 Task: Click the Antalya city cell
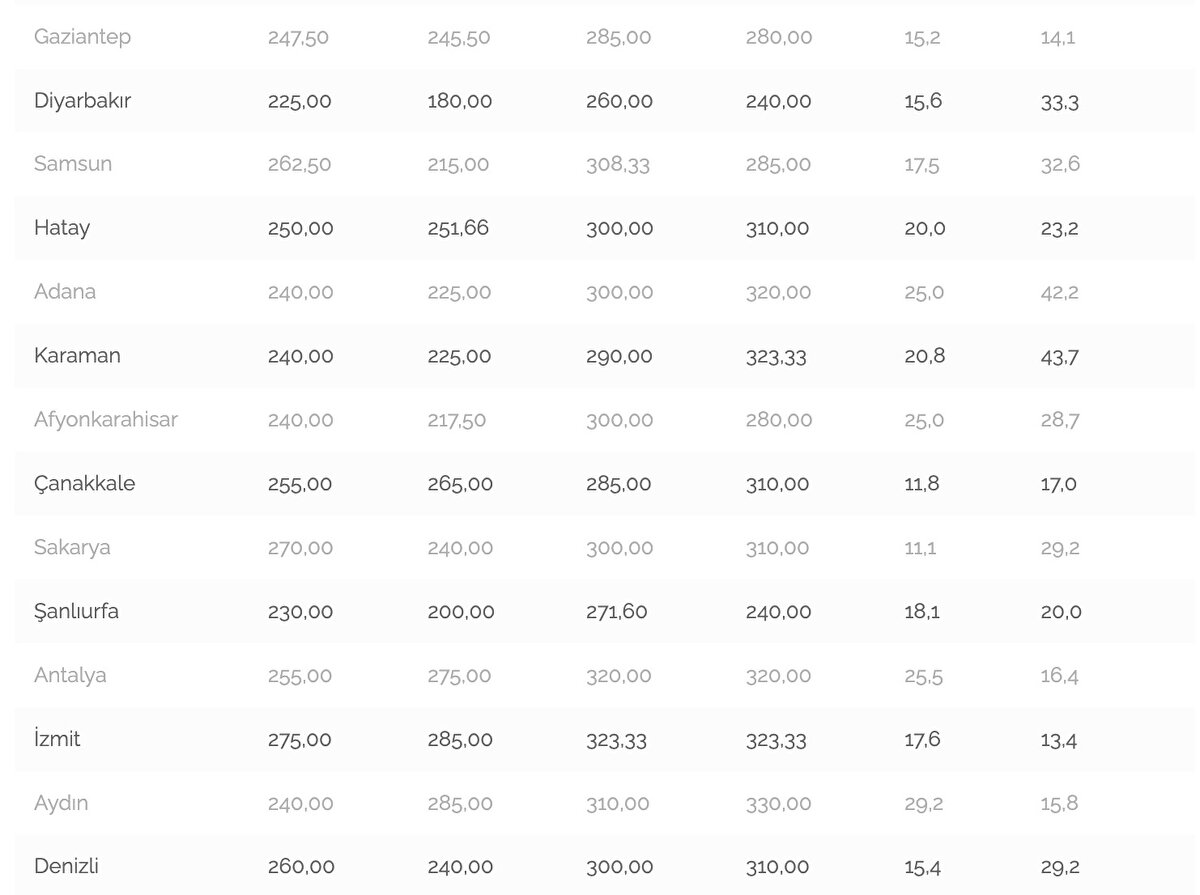pyautogui.click(x=70, y=675)
